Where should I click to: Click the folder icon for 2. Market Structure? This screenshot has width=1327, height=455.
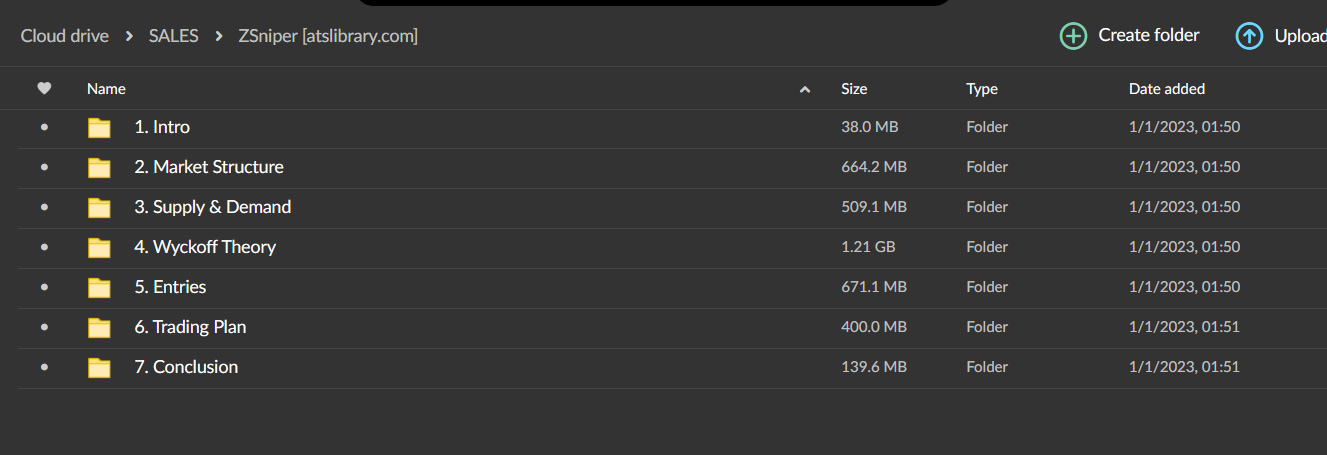pyautogui.click(x=99, y=168)
